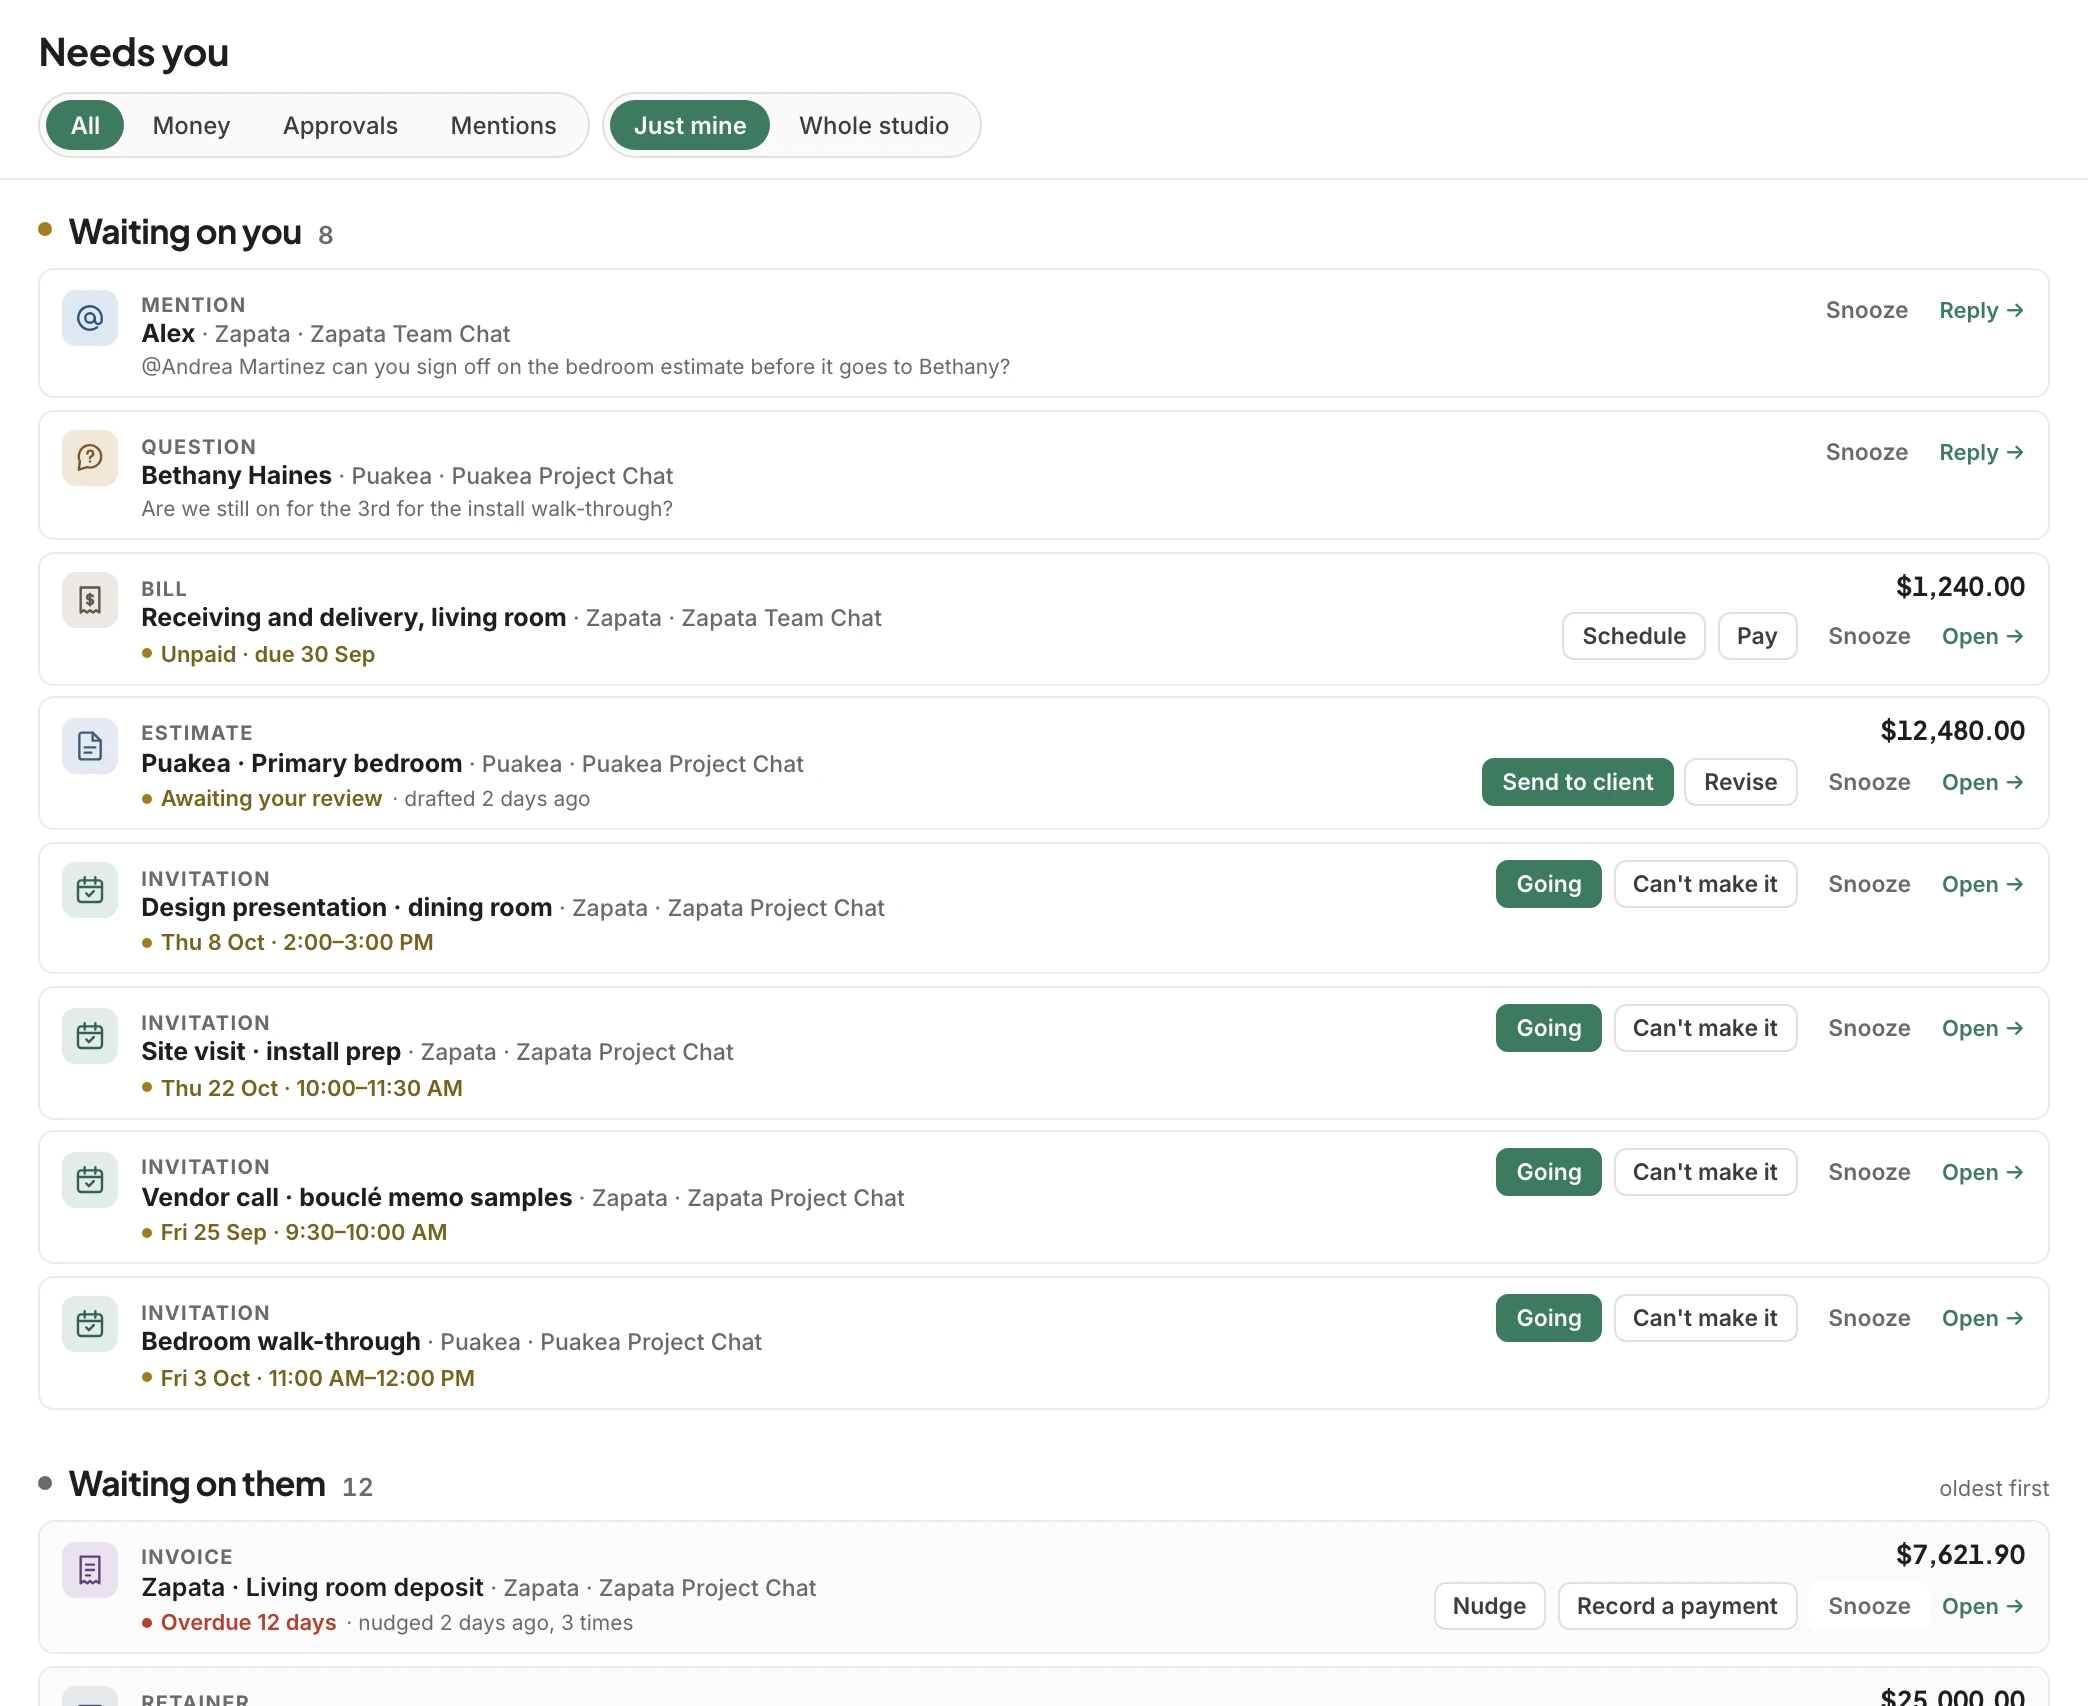Snooze Bethany Haines' question
Viewport: 2088px width, 1706px height.
click(1867, 452)
